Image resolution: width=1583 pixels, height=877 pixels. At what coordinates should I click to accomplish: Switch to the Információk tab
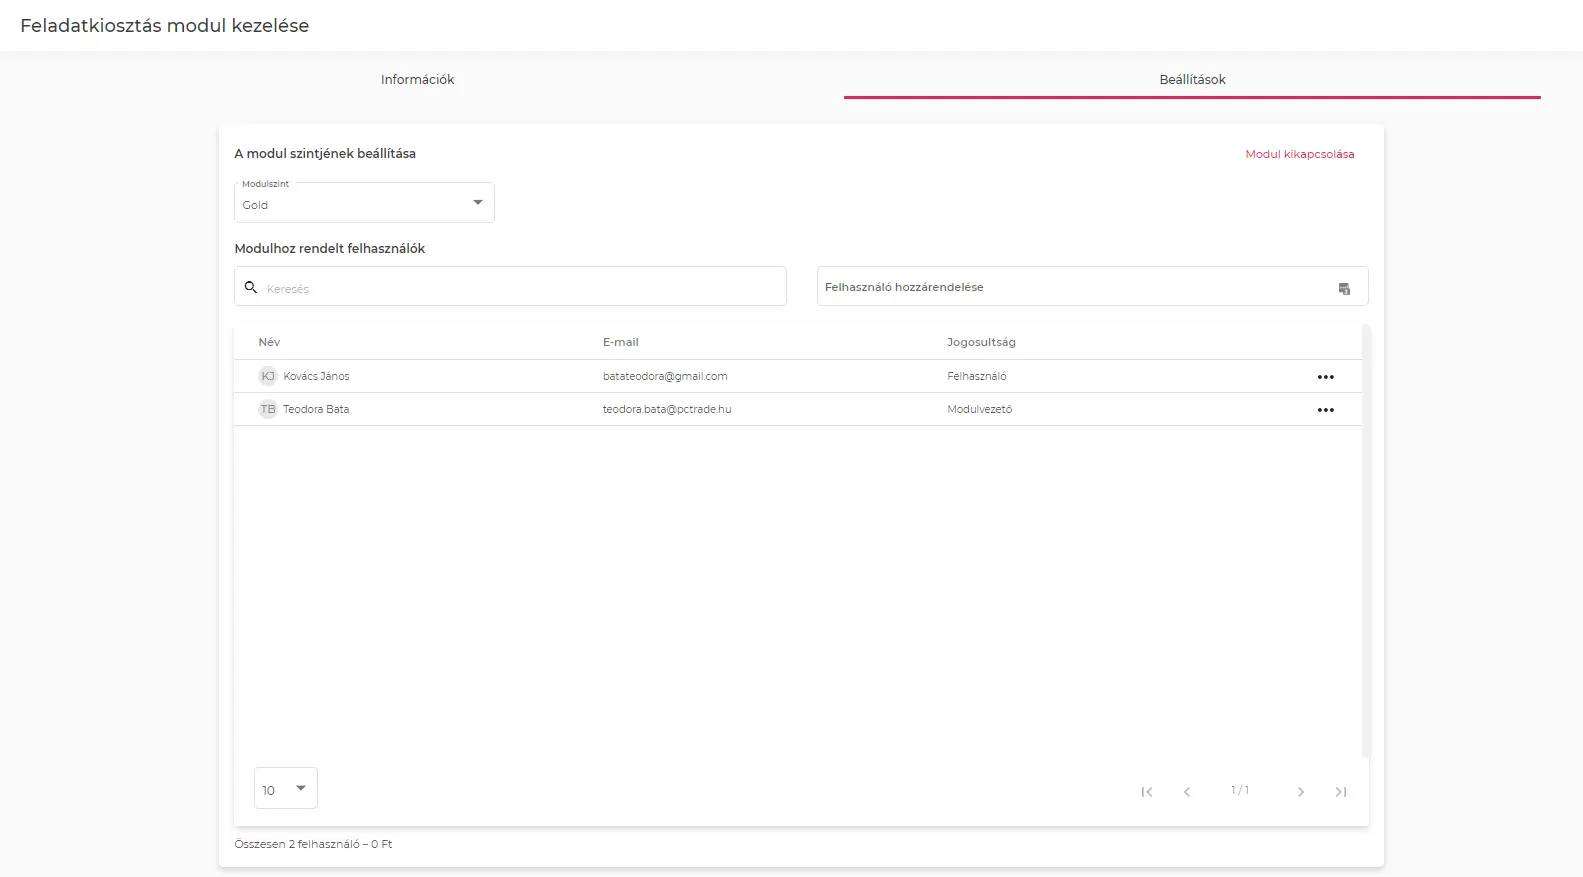[x=417, y=80]
